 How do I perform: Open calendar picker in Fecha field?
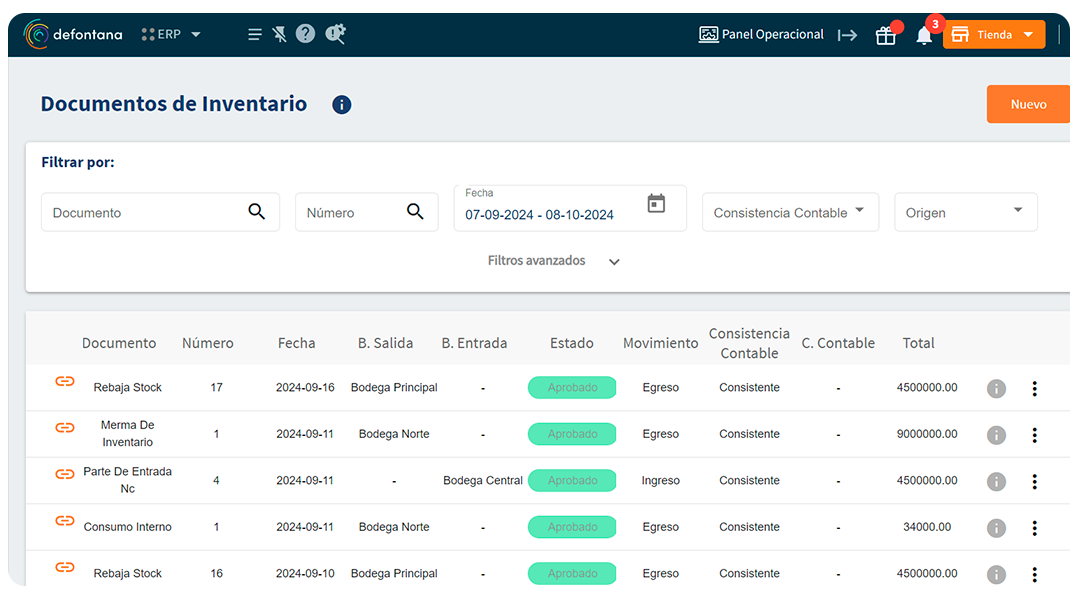pyautogui.click(x=656, y=204)
